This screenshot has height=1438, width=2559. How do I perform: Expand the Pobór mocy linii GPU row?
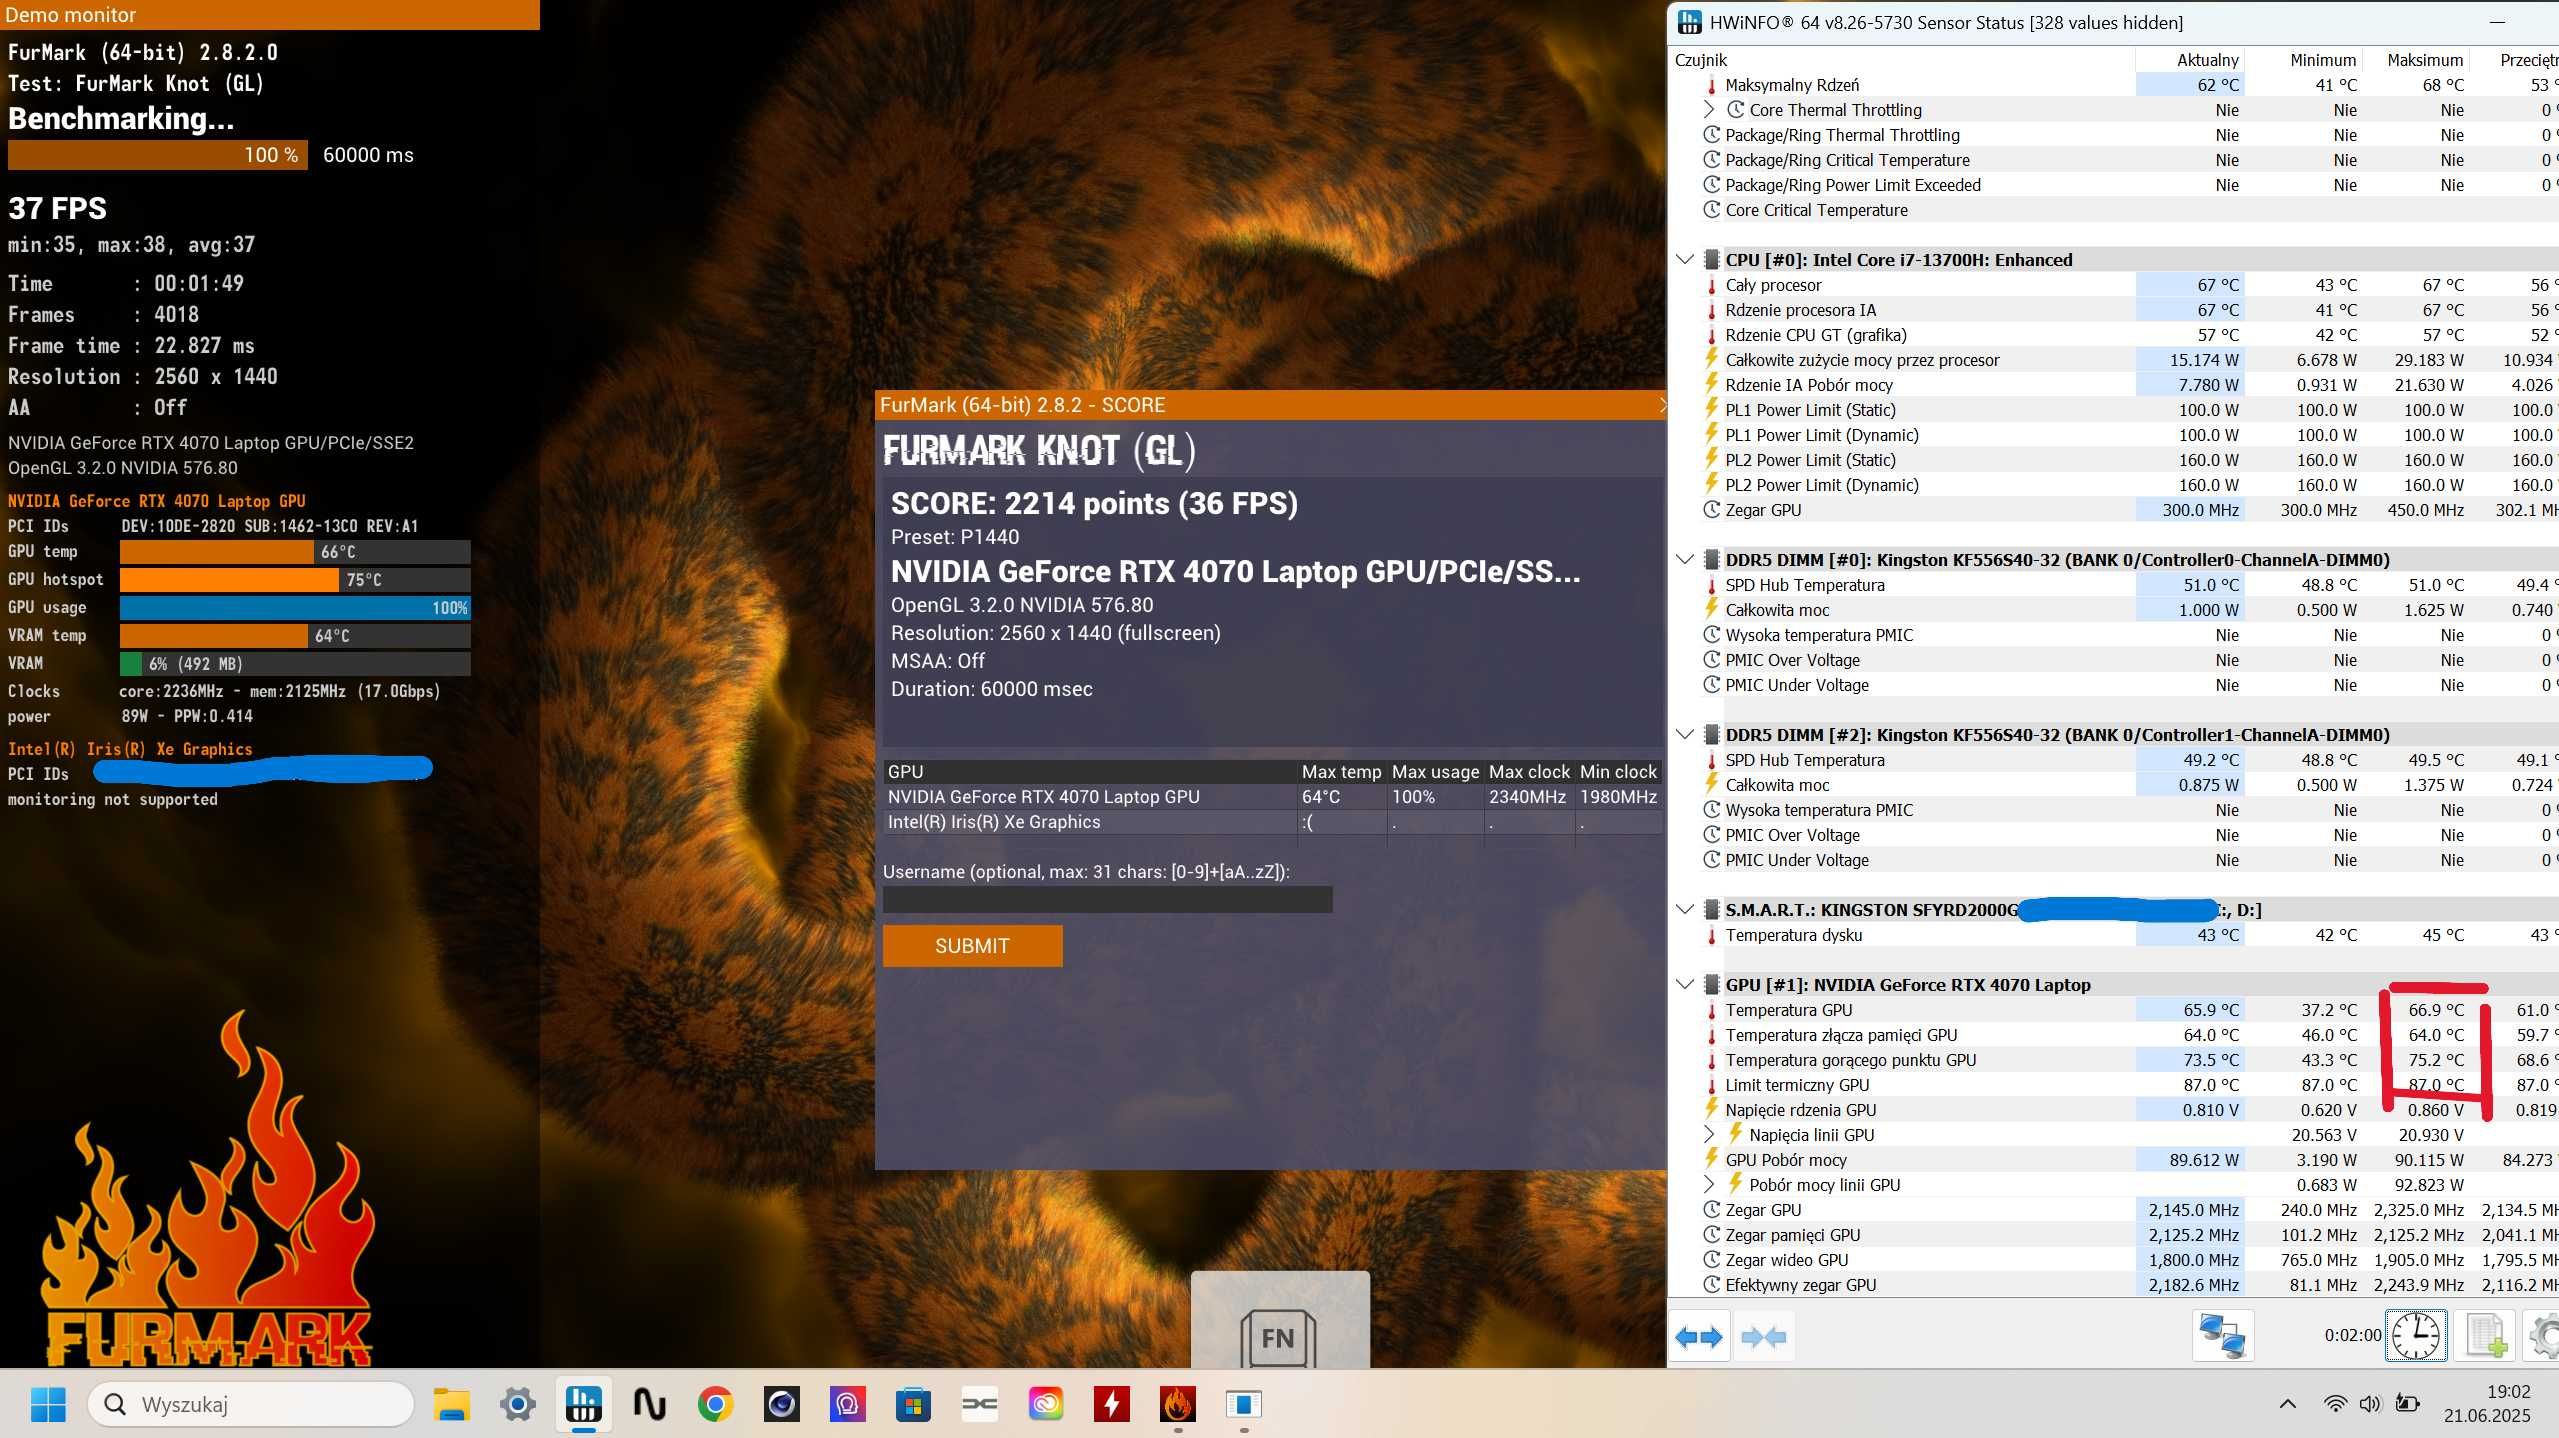point(1709,1185)
